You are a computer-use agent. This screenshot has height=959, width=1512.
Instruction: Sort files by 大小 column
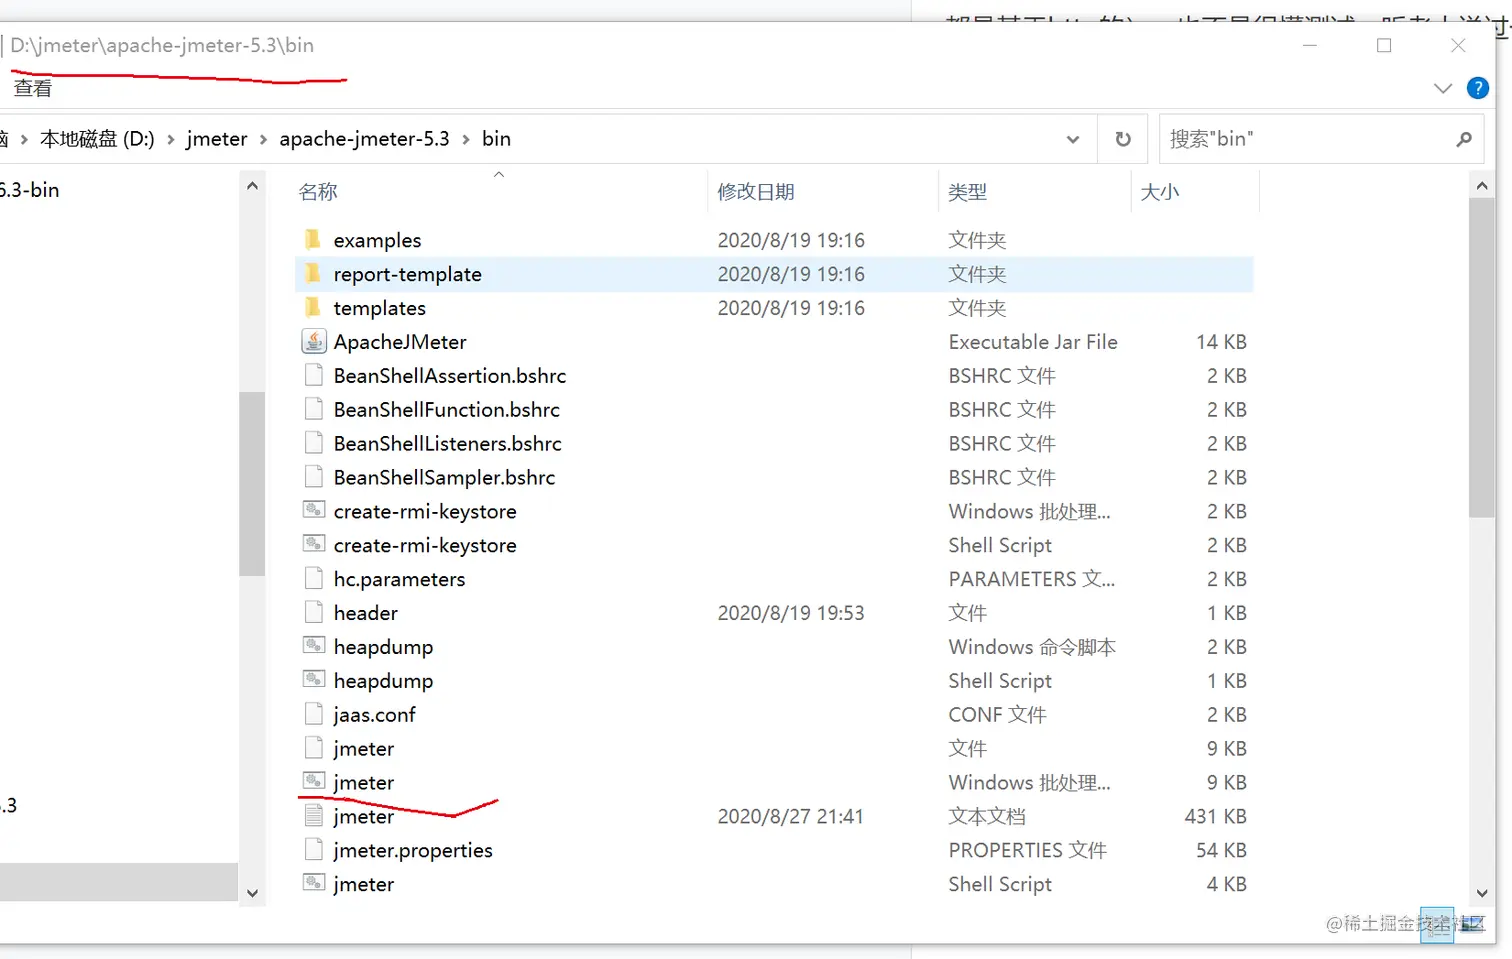coord(1160,192)
